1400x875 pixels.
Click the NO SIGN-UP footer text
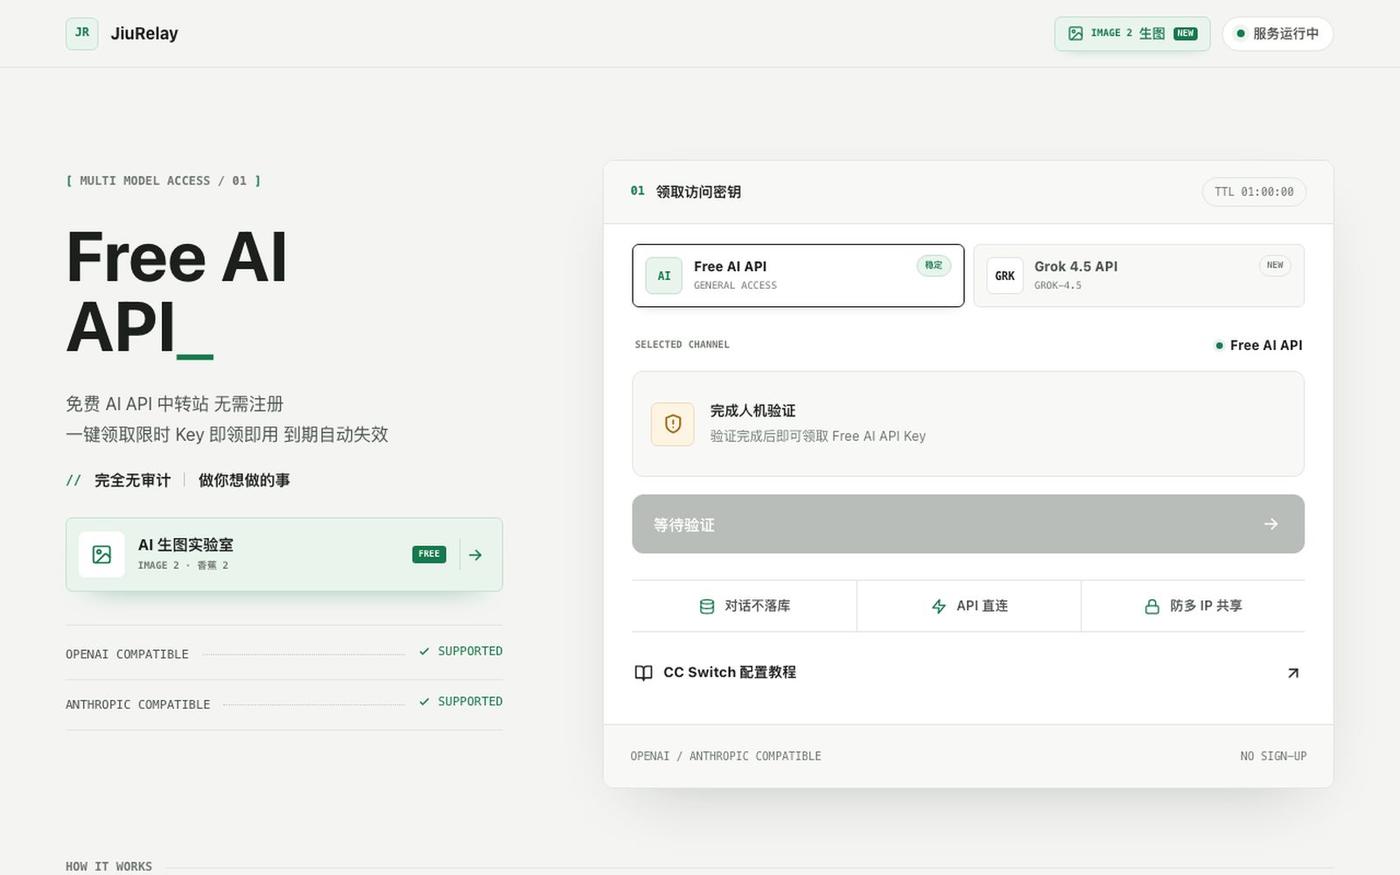1273,756
